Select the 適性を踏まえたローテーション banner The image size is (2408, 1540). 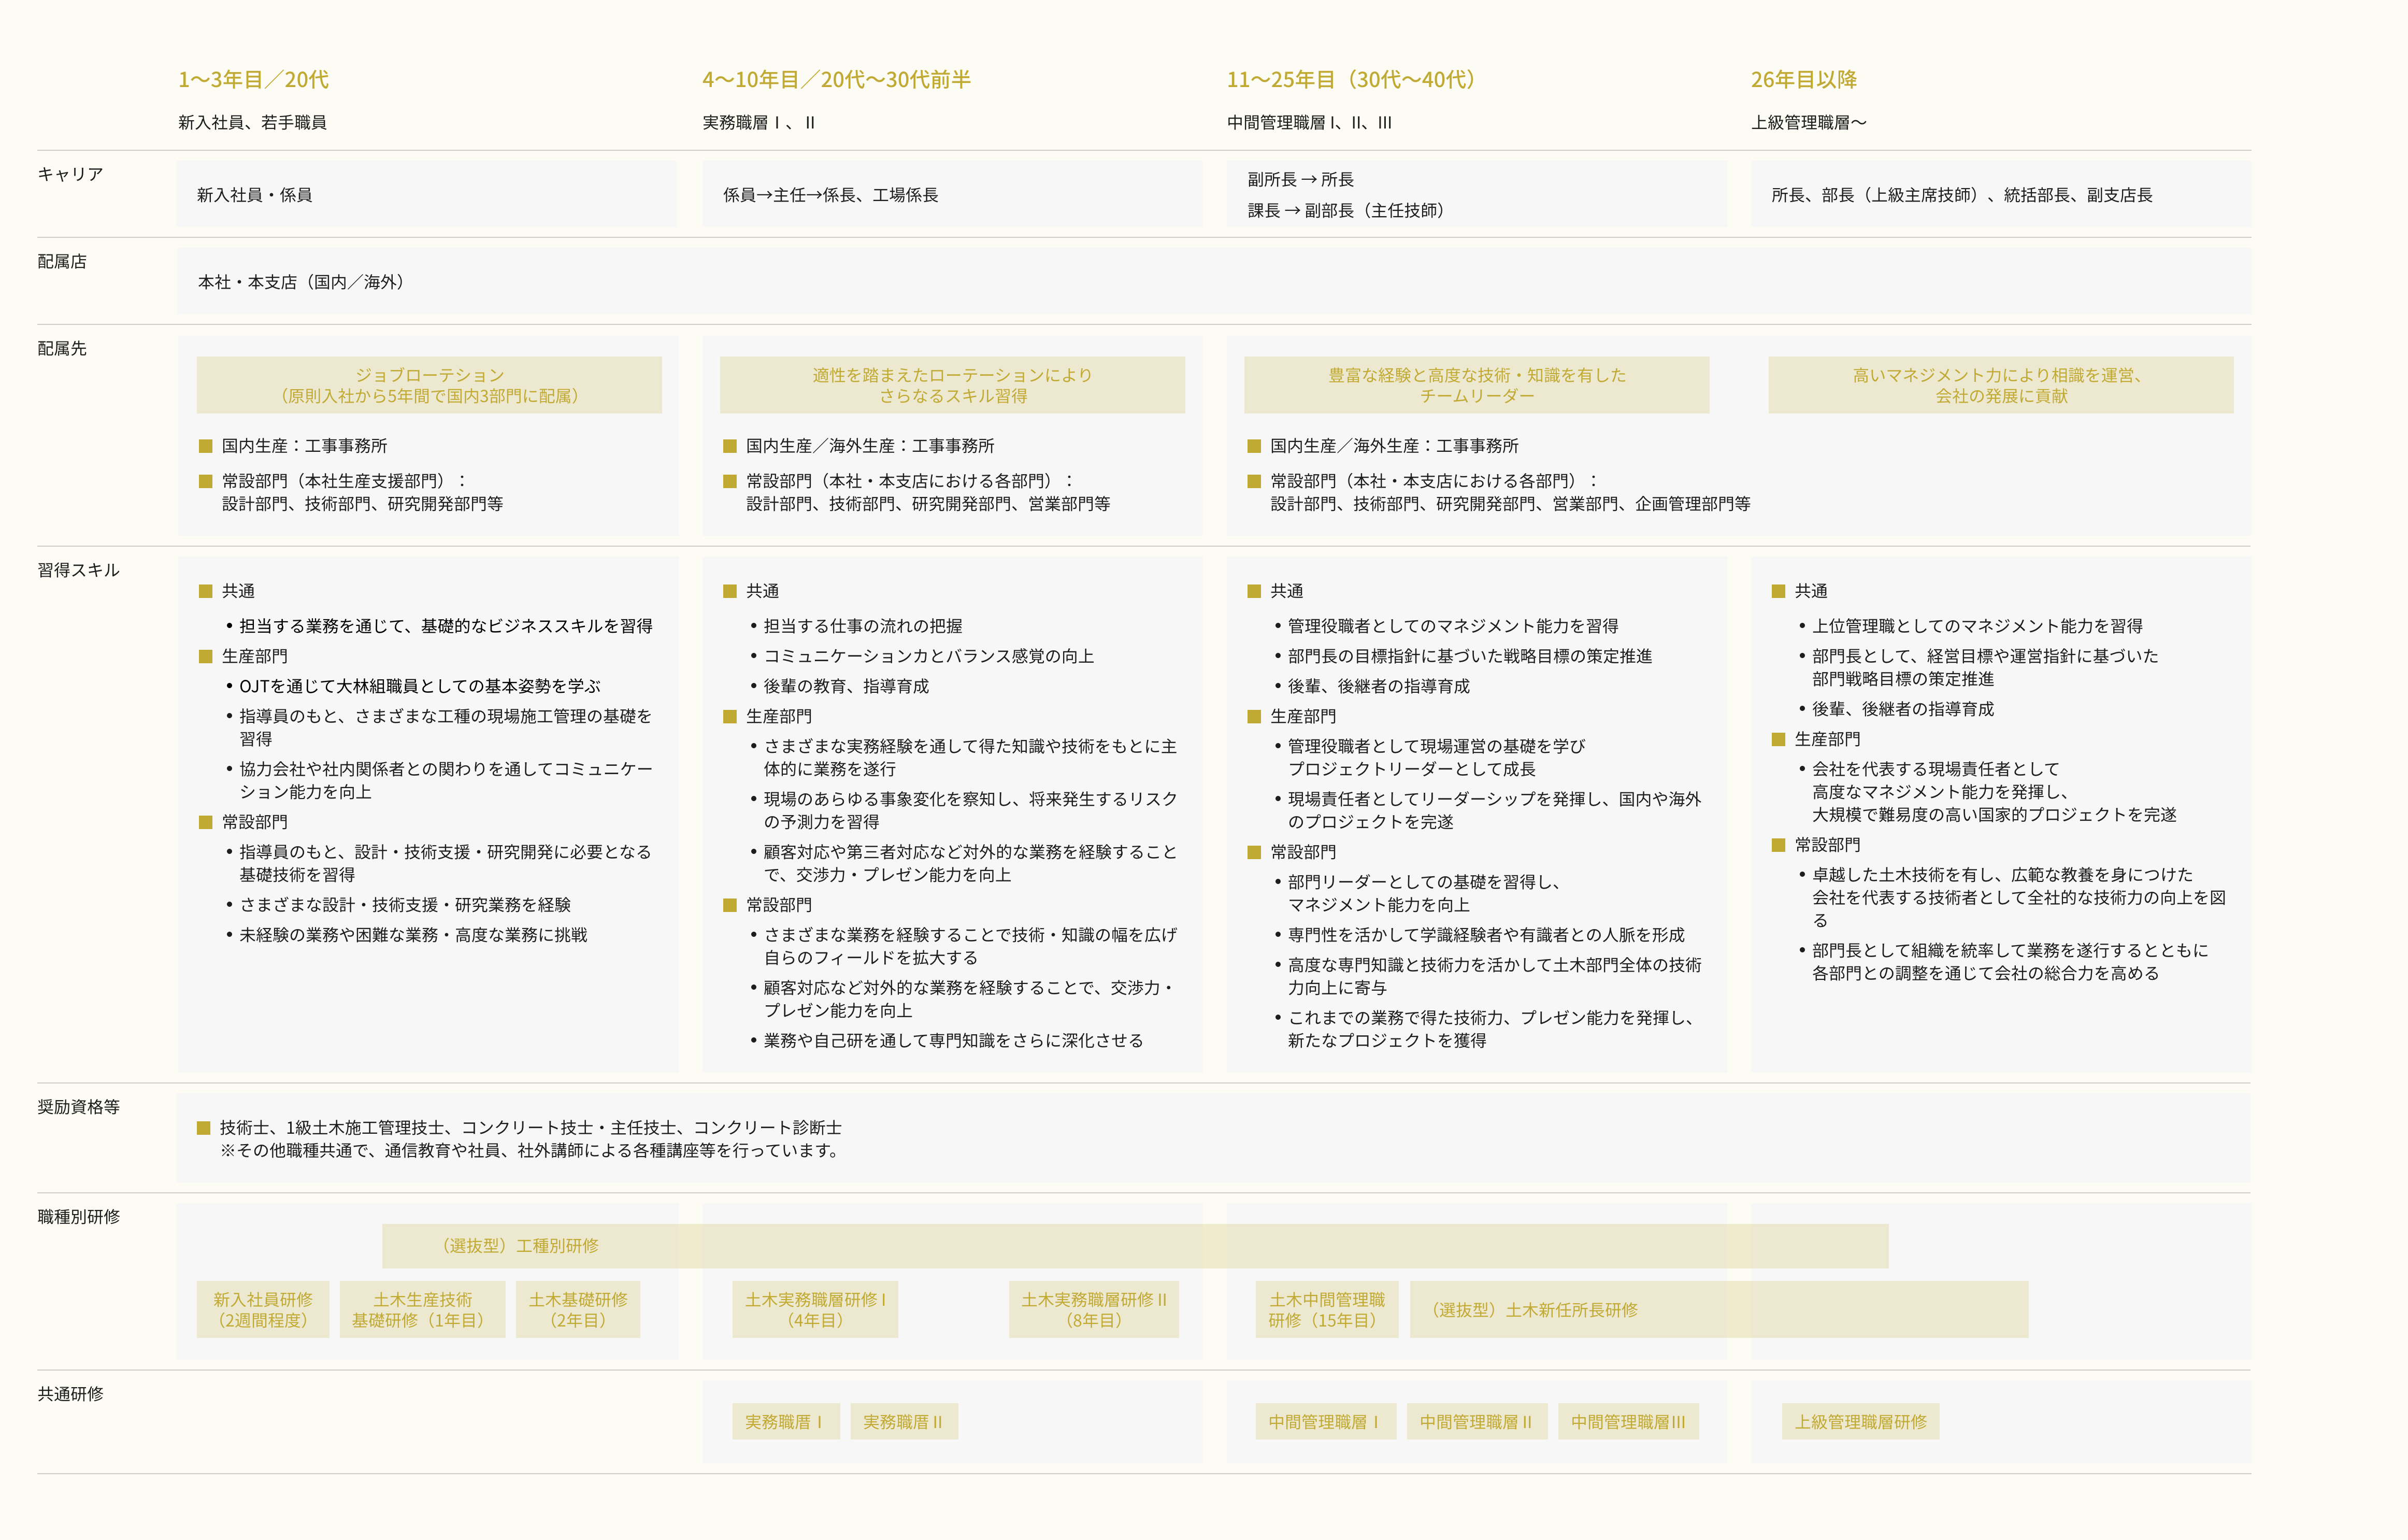(x=952, y=385)
